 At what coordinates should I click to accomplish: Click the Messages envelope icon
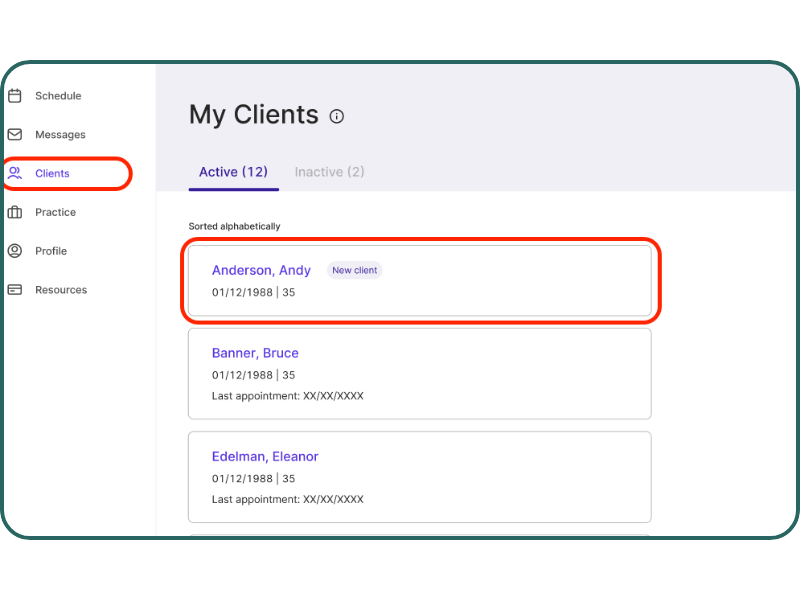15,134
